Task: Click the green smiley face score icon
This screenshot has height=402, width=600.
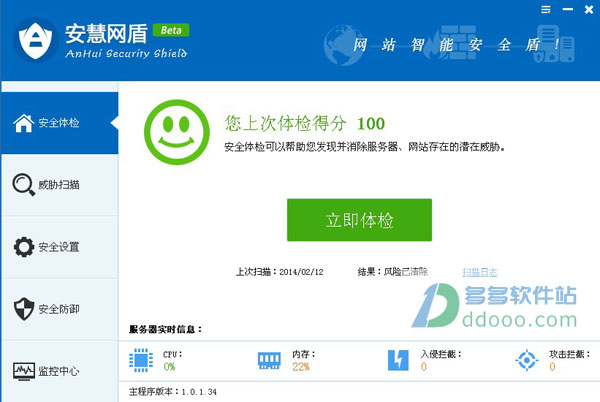Action: tap(177, 132)
